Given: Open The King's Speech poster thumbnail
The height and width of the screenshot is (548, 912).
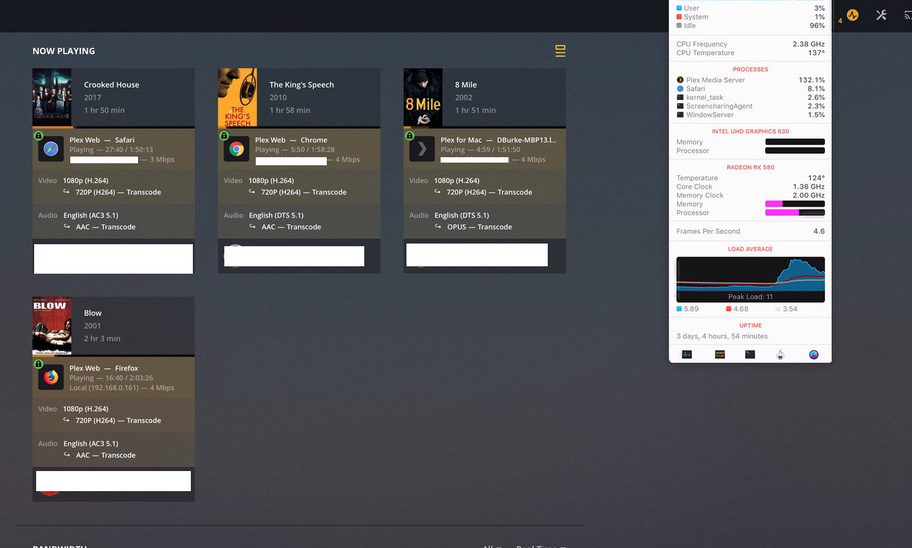Looking at the screenshot, I should pyautogui.click(x=237, y=97).
